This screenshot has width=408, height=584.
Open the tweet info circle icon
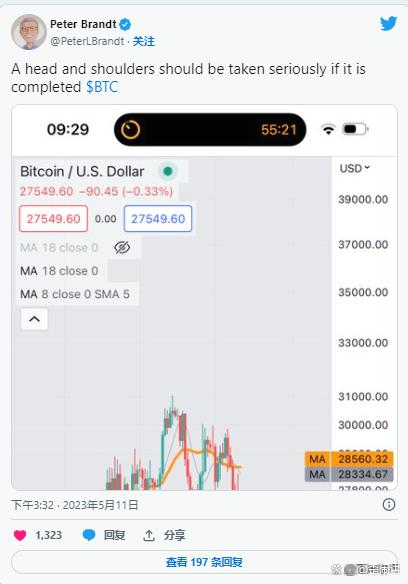389,505
